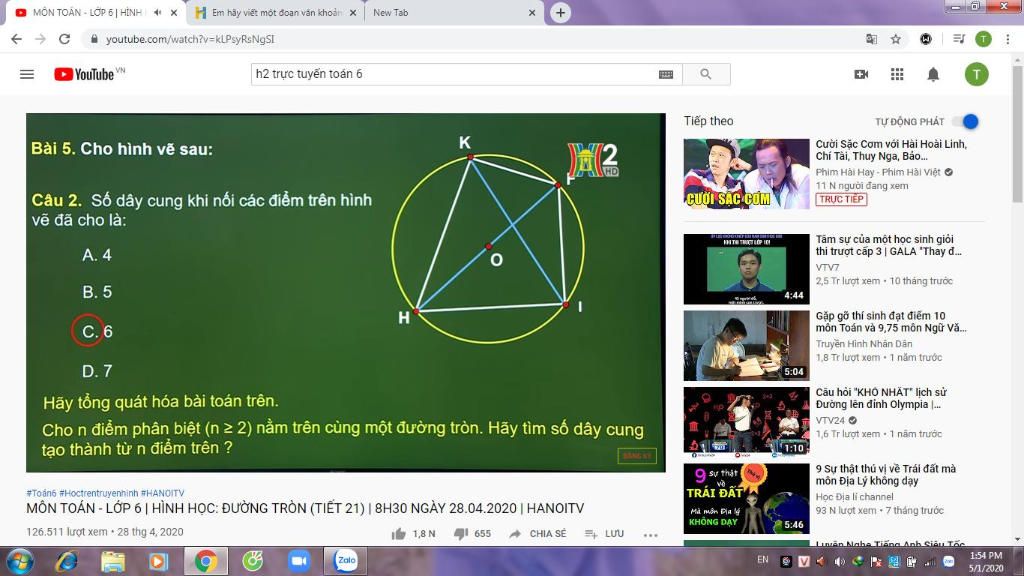
Task: Click the Cốc Cốc browser taskbar icon
Action: (253, 561)
